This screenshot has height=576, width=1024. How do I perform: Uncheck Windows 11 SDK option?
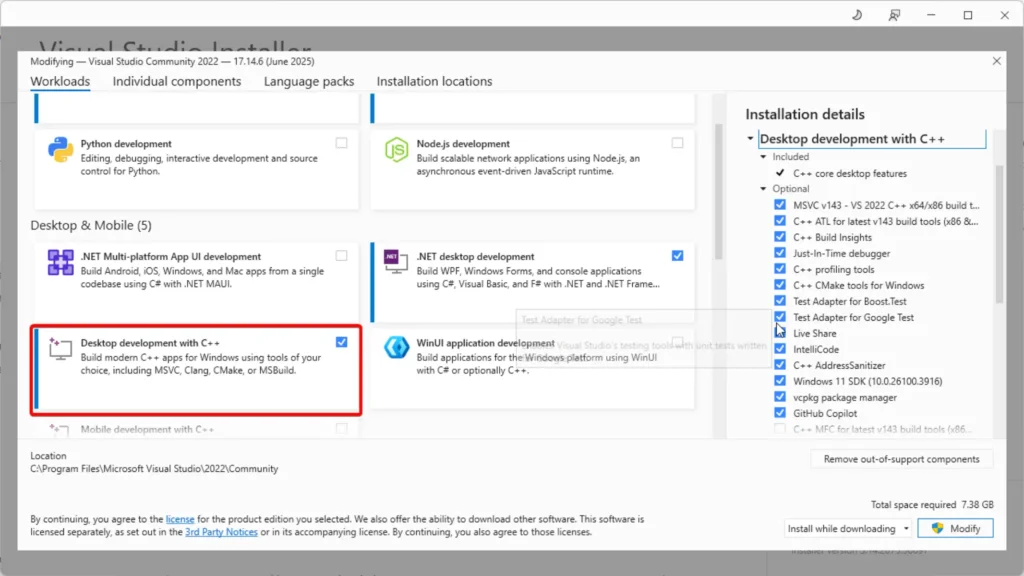(780, 381)
